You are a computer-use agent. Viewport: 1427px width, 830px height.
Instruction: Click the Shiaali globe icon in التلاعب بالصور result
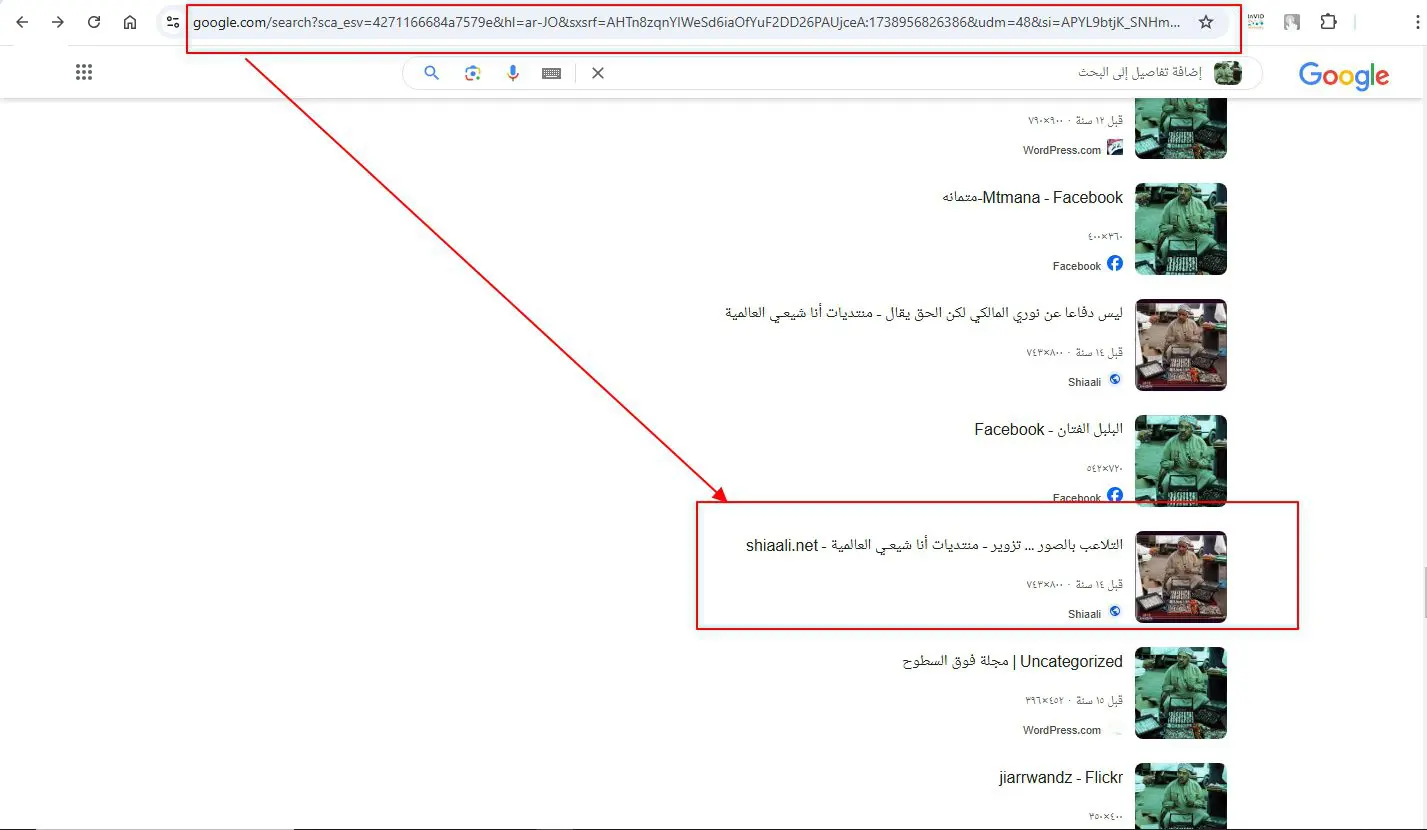click(x=1115, y=612)
